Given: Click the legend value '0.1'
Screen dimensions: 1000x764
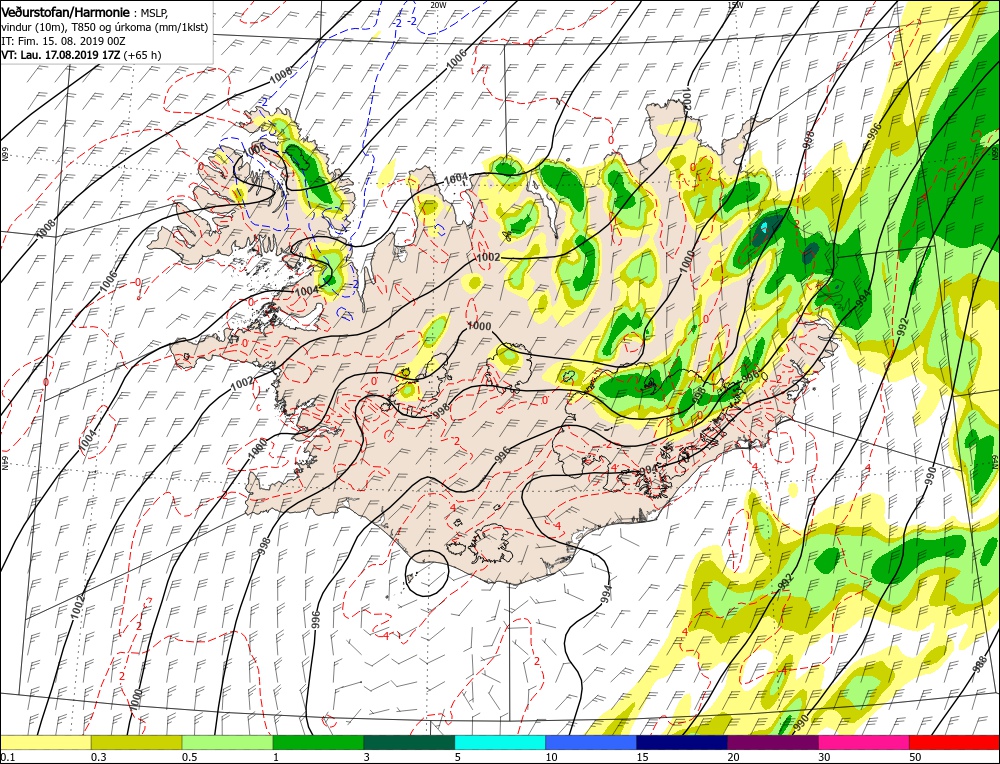Looking at the screenshot, I should [x=7, y=756].
